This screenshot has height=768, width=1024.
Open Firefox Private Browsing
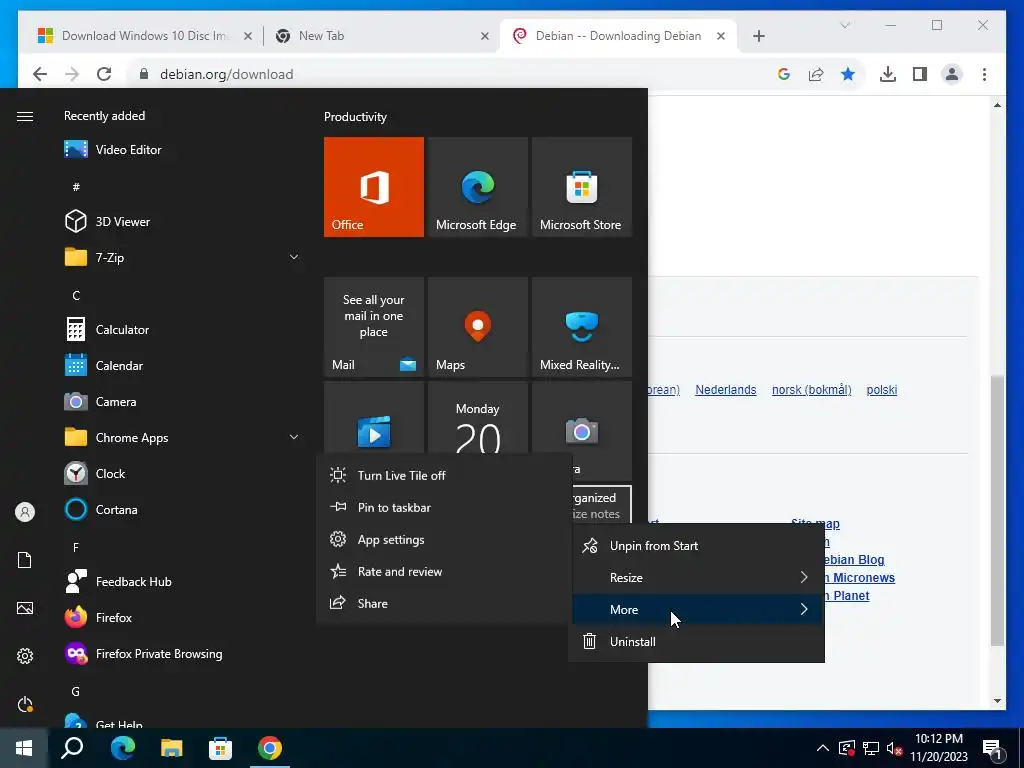click(181, 653)
